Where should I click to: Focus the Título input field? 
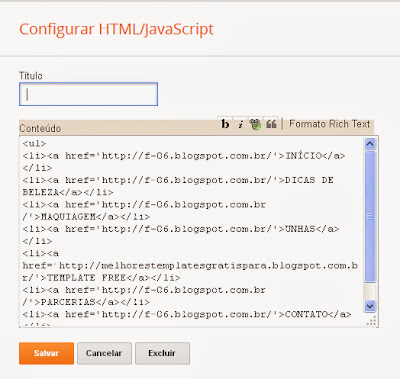point(88,94)
